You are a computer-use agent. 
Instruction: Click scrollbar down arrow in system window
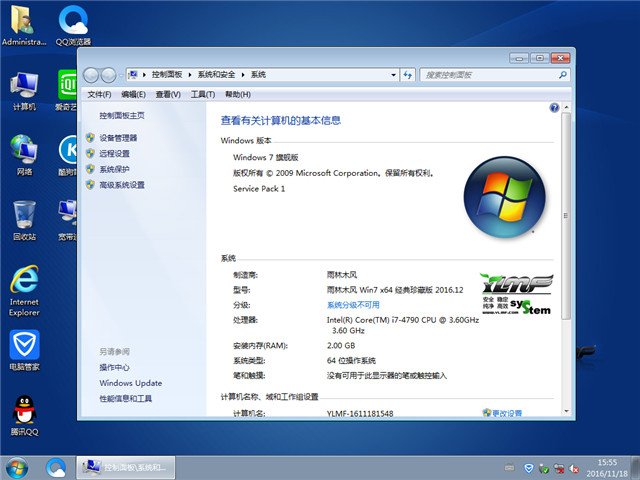566,411
